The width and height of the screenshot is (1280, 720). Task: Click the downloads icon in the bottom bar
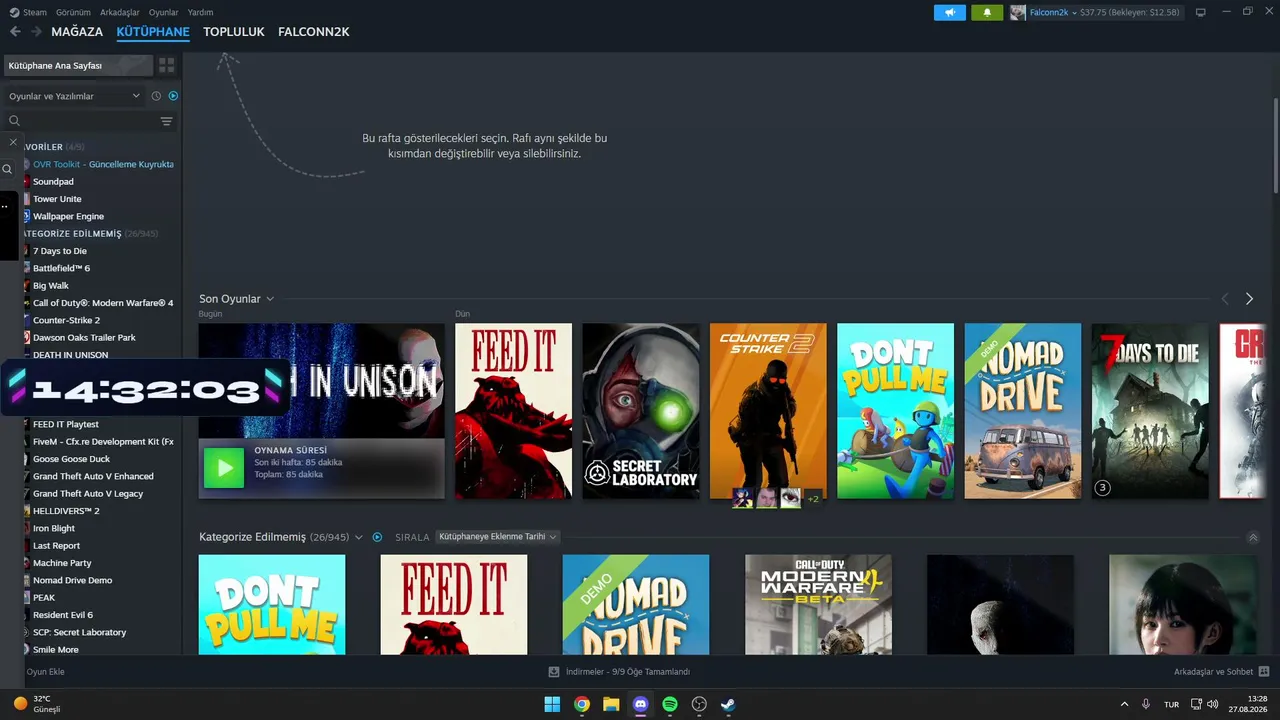[554, 672]
